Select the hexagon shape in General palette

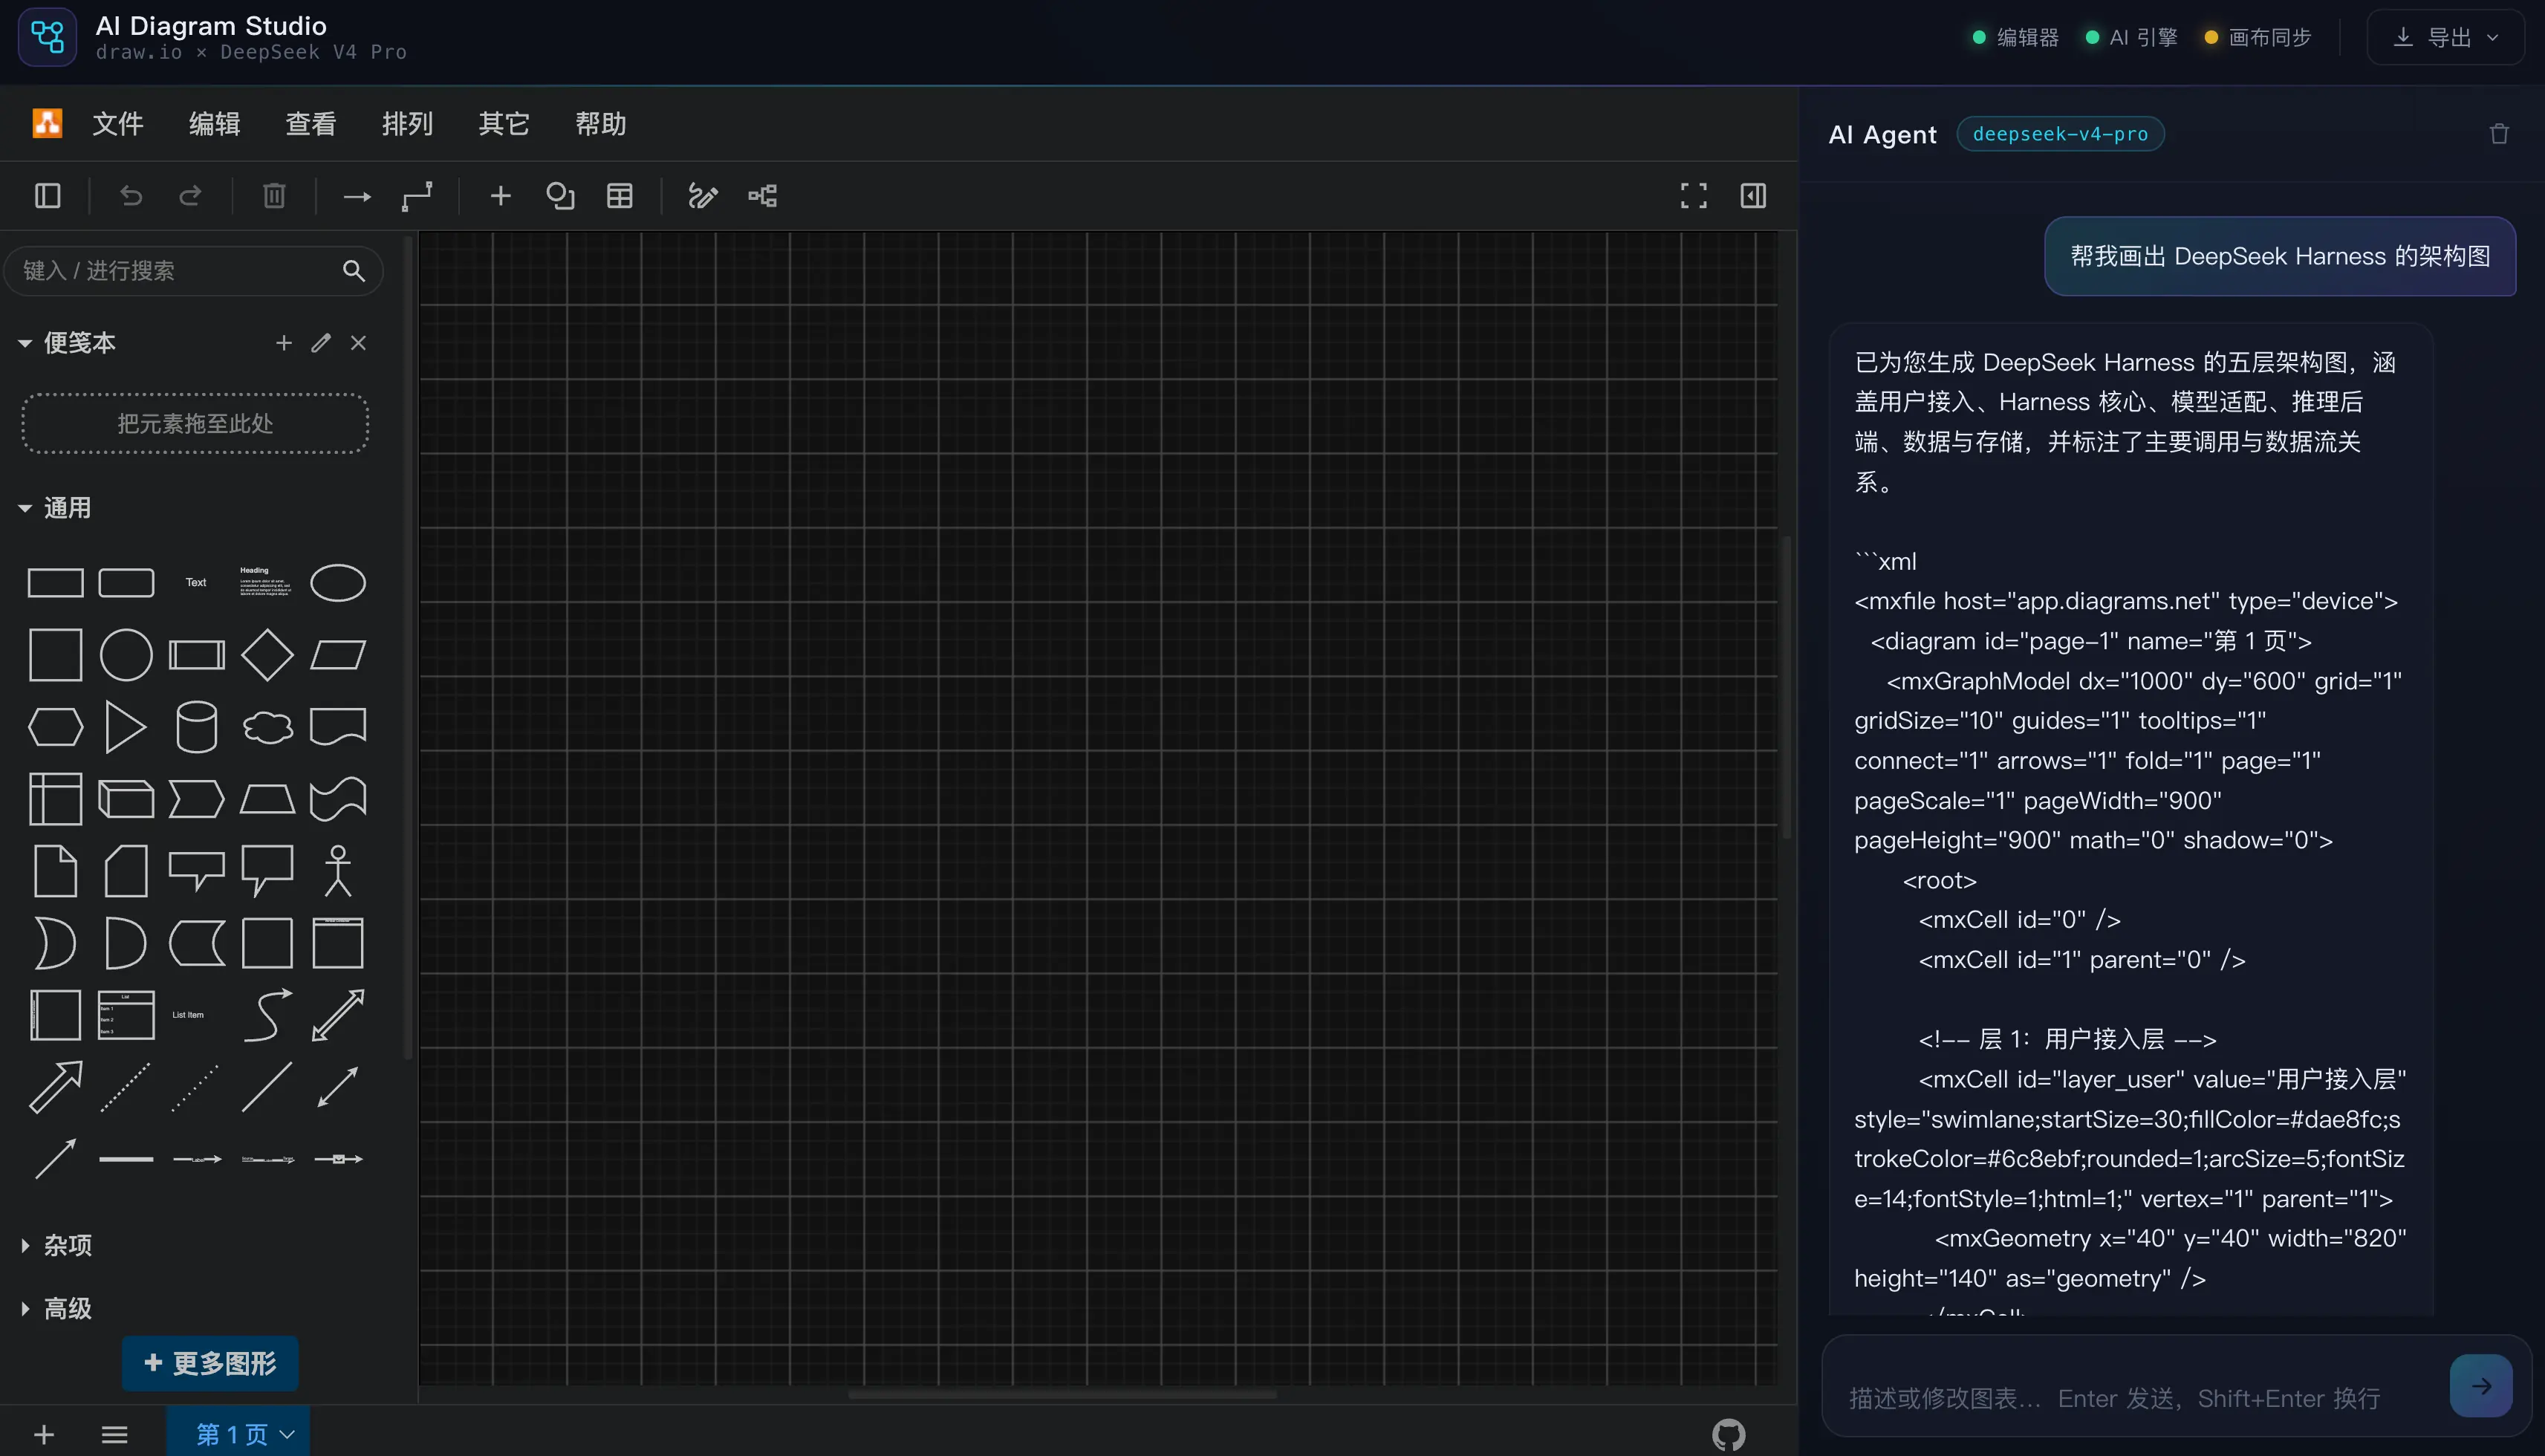point(55,727)
